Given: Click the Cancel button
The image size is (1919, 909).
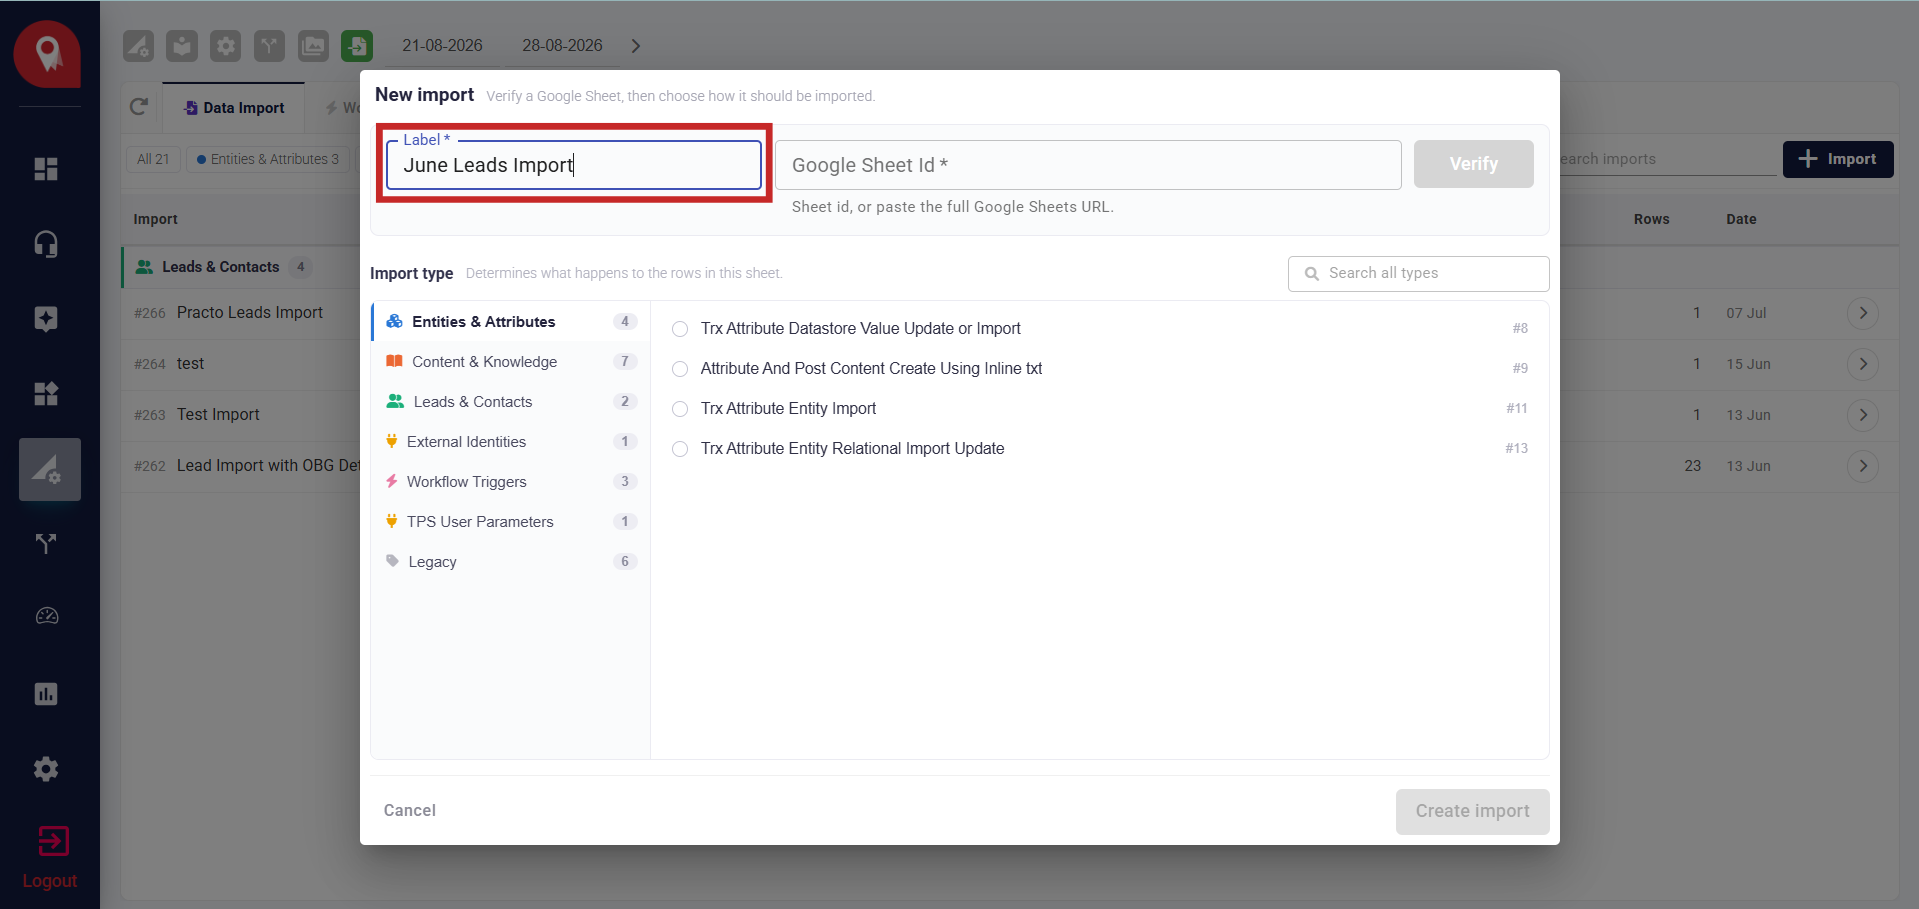Looking at the screenshot, I should [x=410, y=811].
